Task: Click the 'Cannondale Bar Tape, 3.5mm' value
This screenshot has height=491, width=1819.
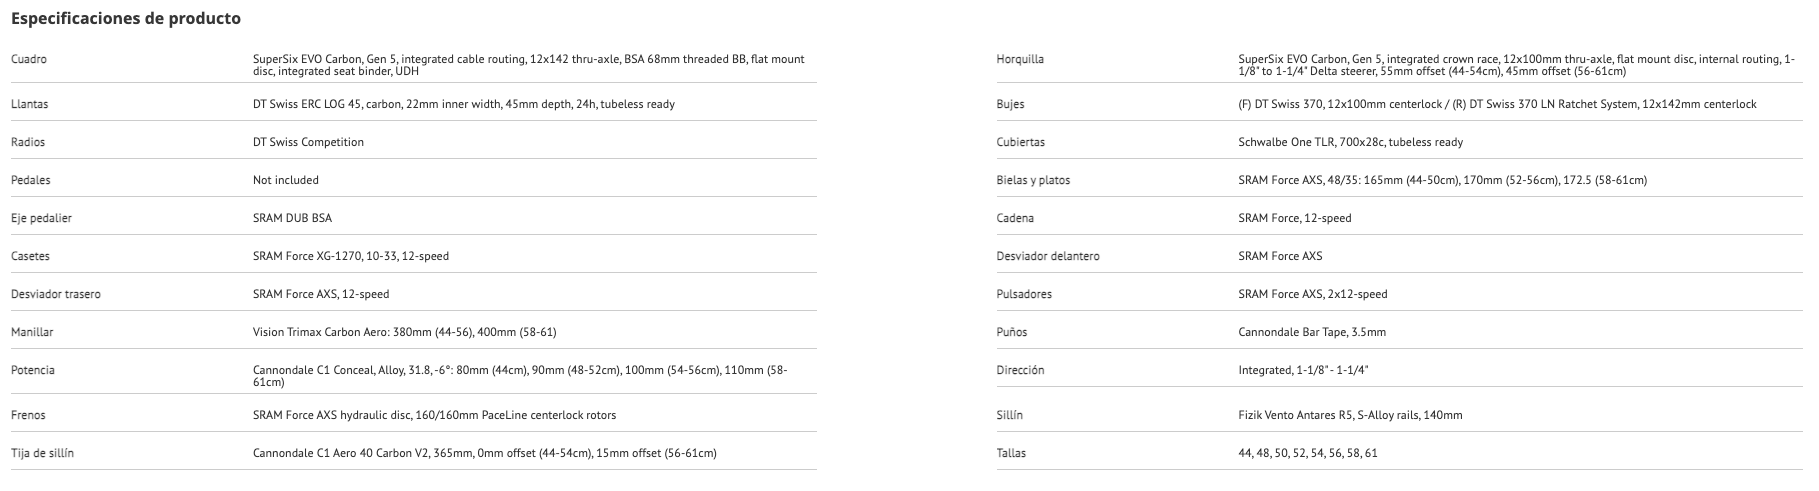Action: 1312,332
